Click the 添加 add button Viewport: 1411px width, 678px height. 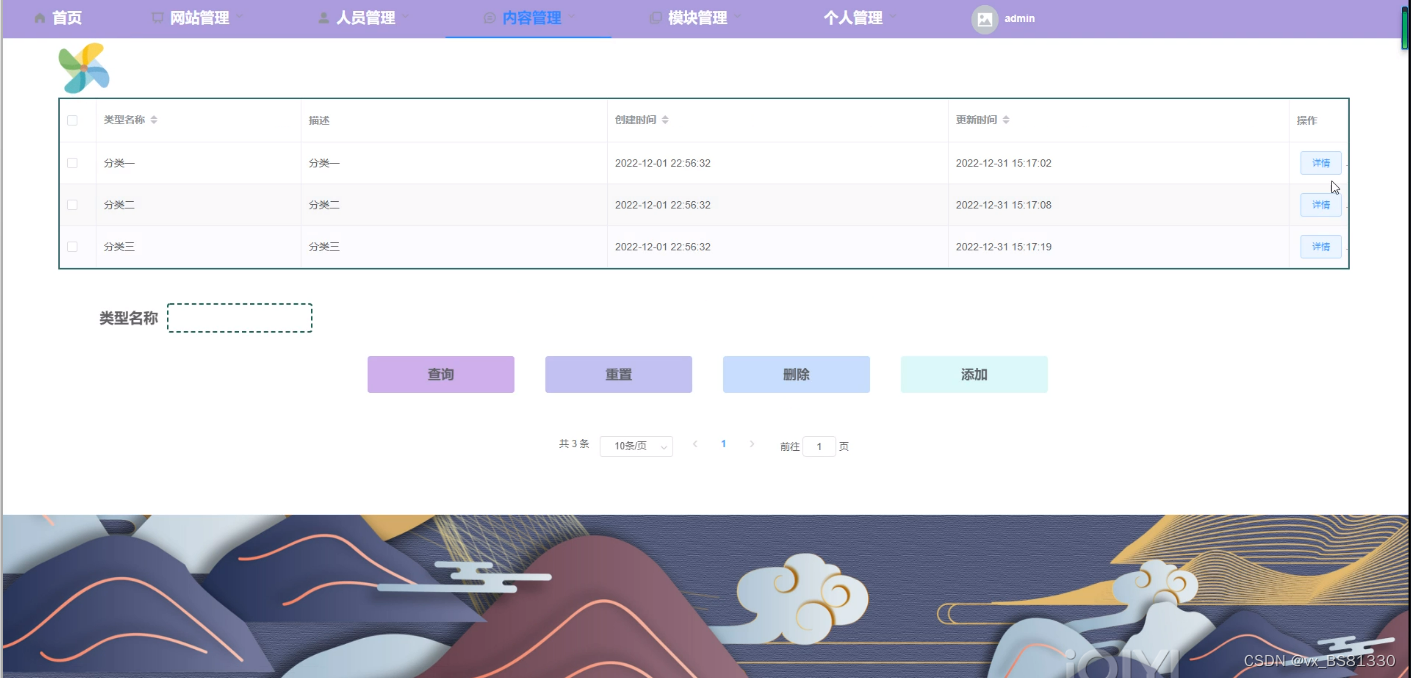[x=974, y=374]
